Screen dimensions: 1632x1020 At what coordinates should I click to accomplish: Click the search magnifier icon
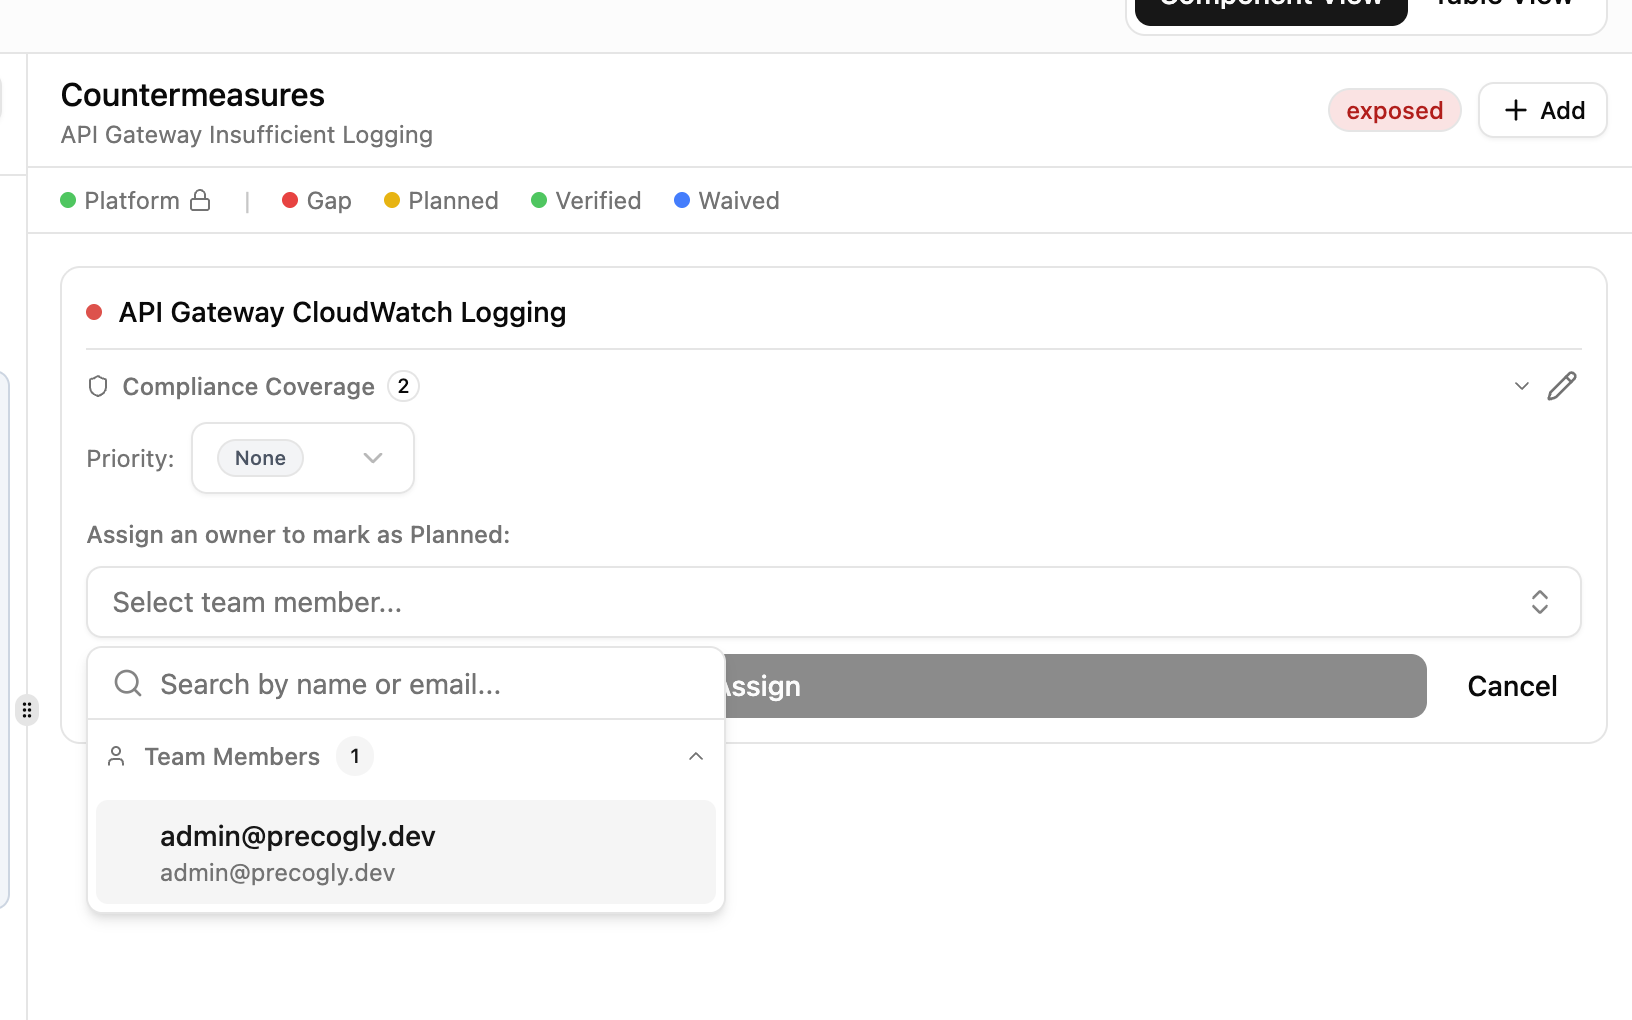tap(128, 683)
